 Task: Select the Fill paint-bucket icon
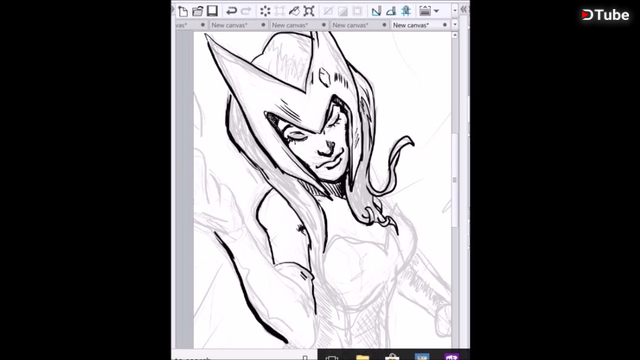294,11
